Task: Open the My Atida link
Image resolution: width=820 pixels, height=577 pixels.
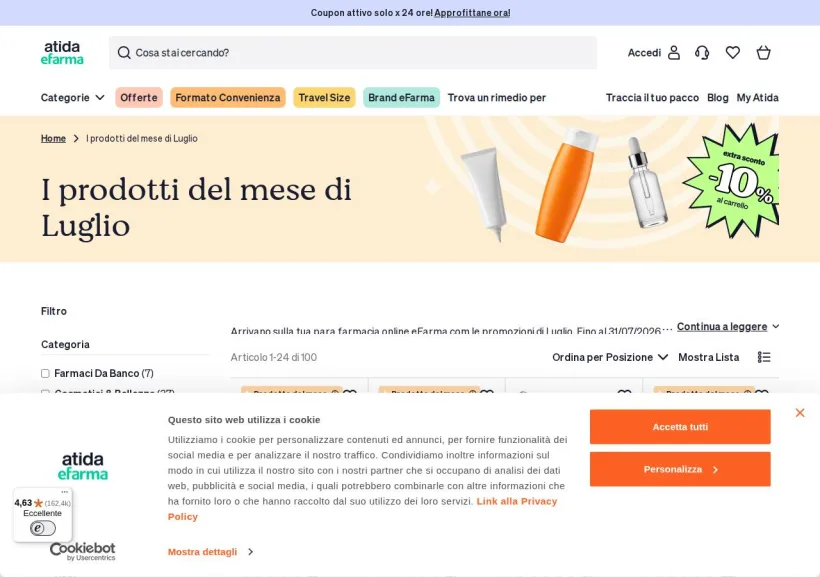Action: 757,98
